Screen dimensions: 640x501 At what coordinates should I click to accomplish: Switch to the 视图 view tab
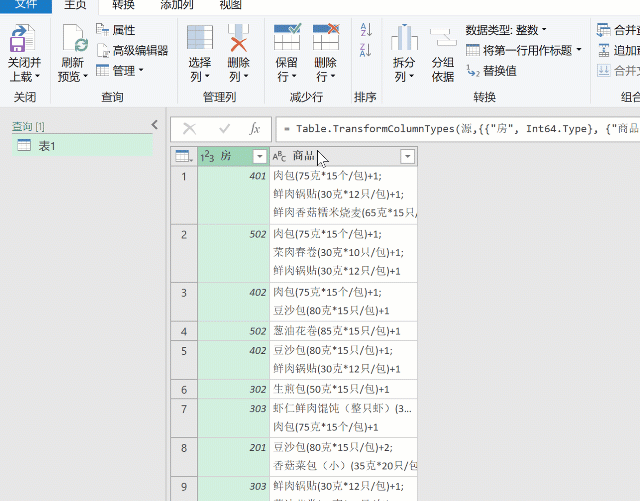pyautogui.click(x=230, y=5)
